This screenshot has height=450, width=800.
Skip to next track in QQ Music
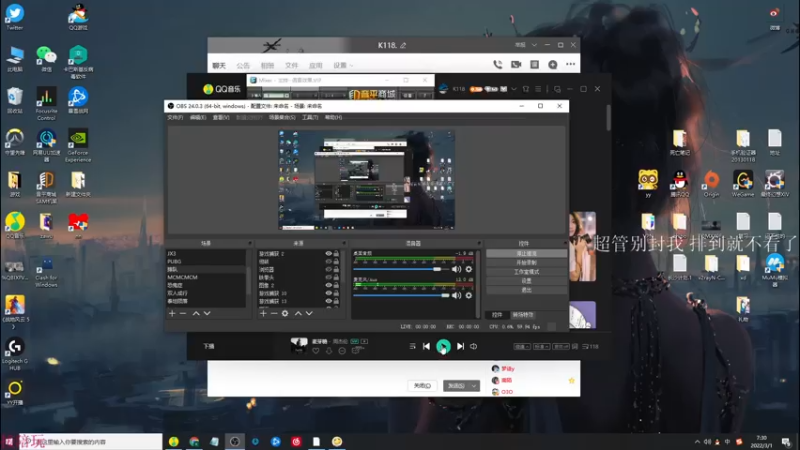[x=460, y=346]
